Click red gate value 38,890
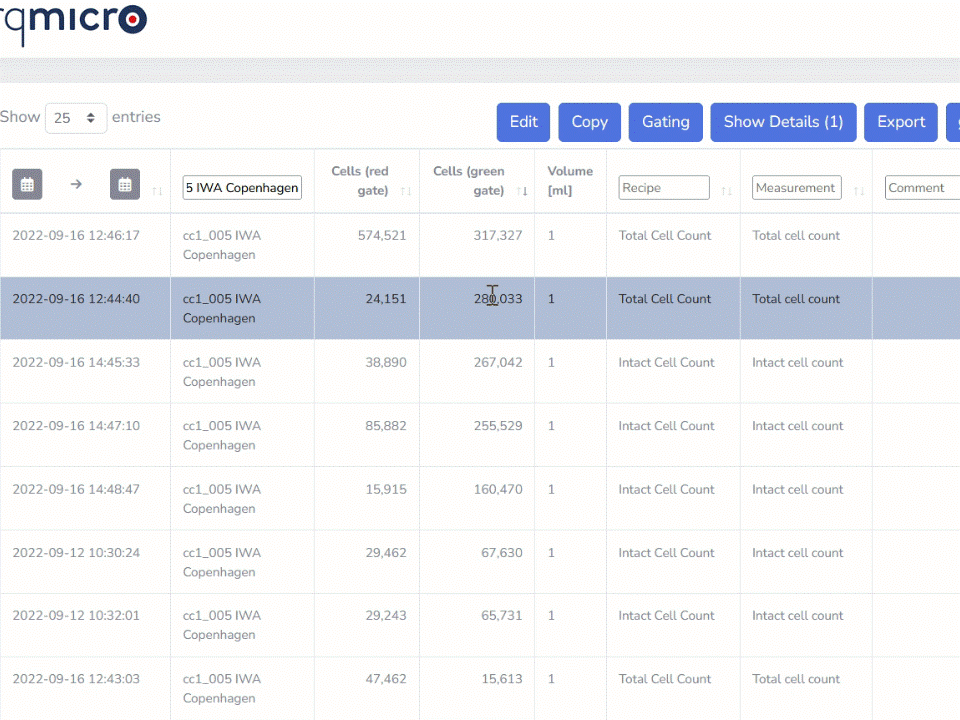Image resolution: width=960 pixels, height=720 pixels. click(386, 362)
